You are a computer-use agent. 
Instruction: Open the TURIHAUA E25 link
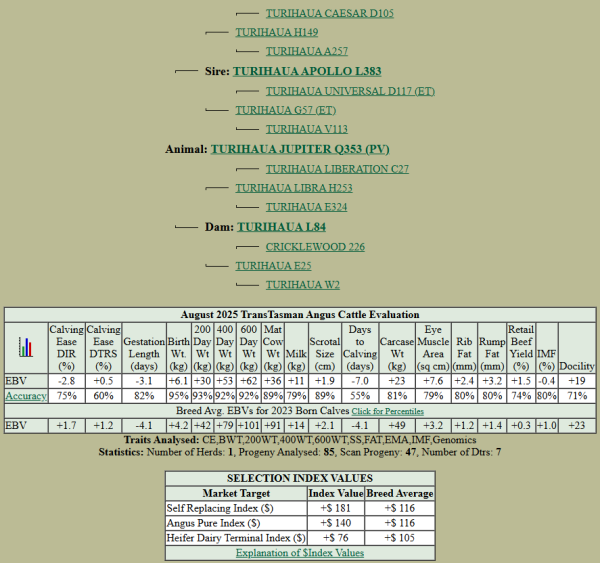(273, 266)
